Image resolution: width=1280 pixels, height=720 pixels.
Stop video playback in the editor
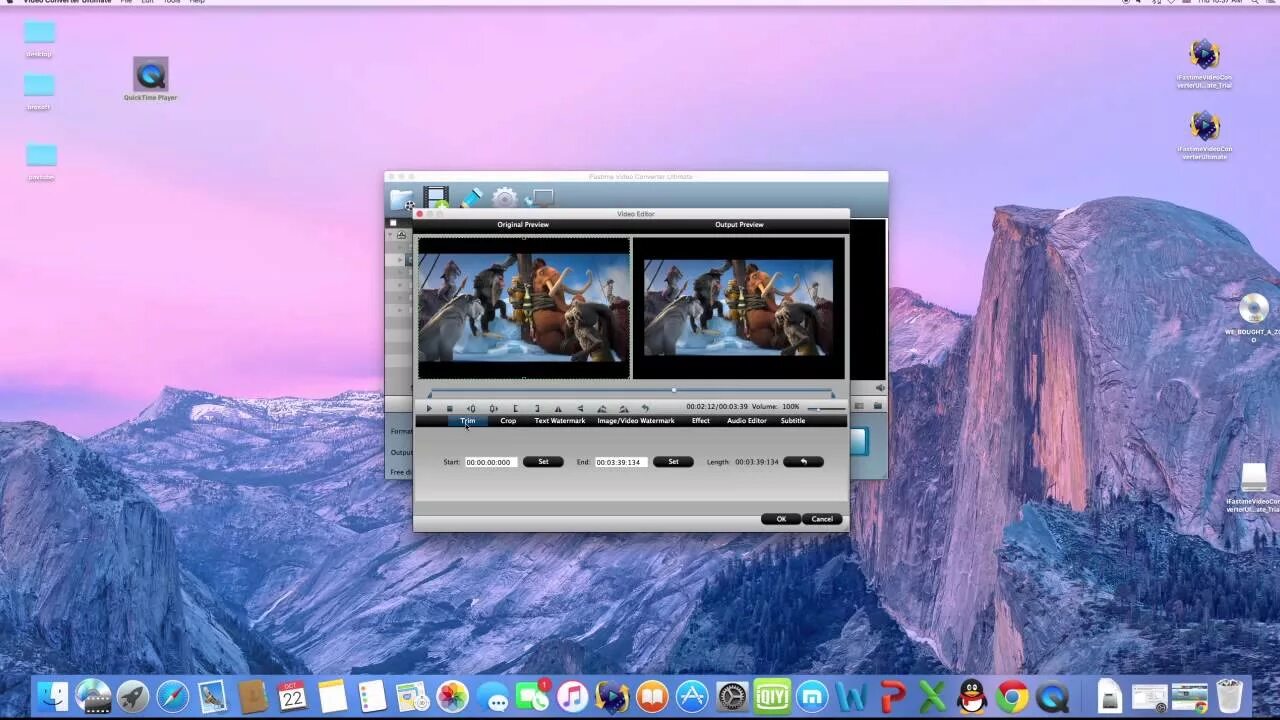tap(450, 408)
